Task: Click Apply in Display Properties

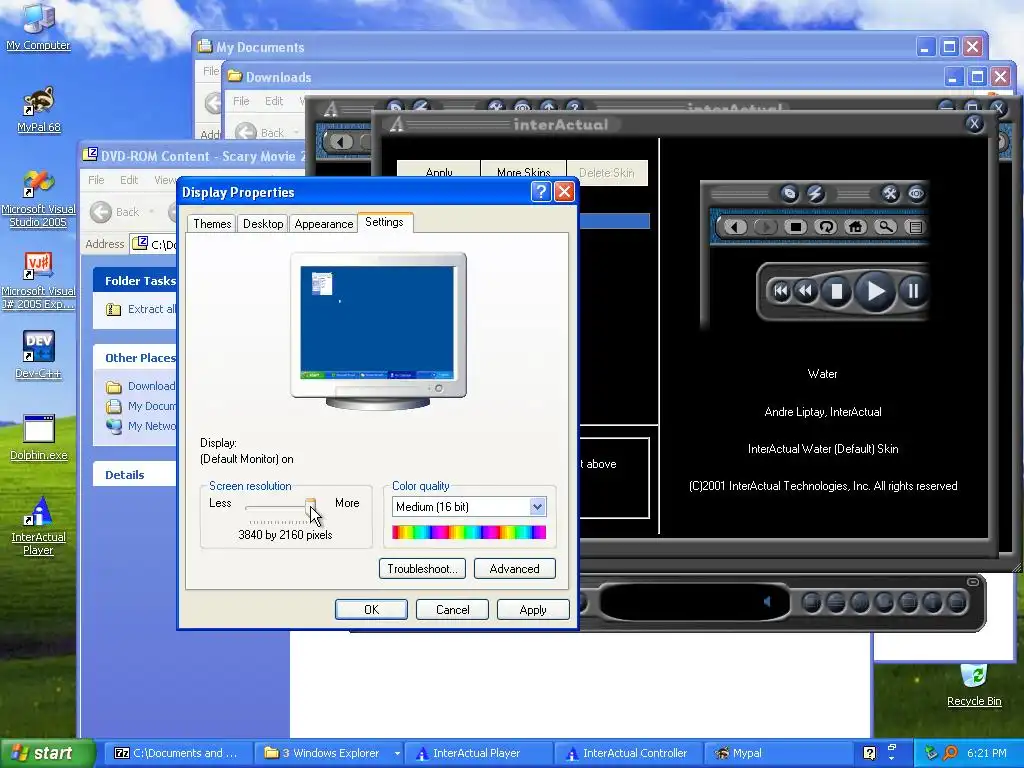Action: (533, 609)
